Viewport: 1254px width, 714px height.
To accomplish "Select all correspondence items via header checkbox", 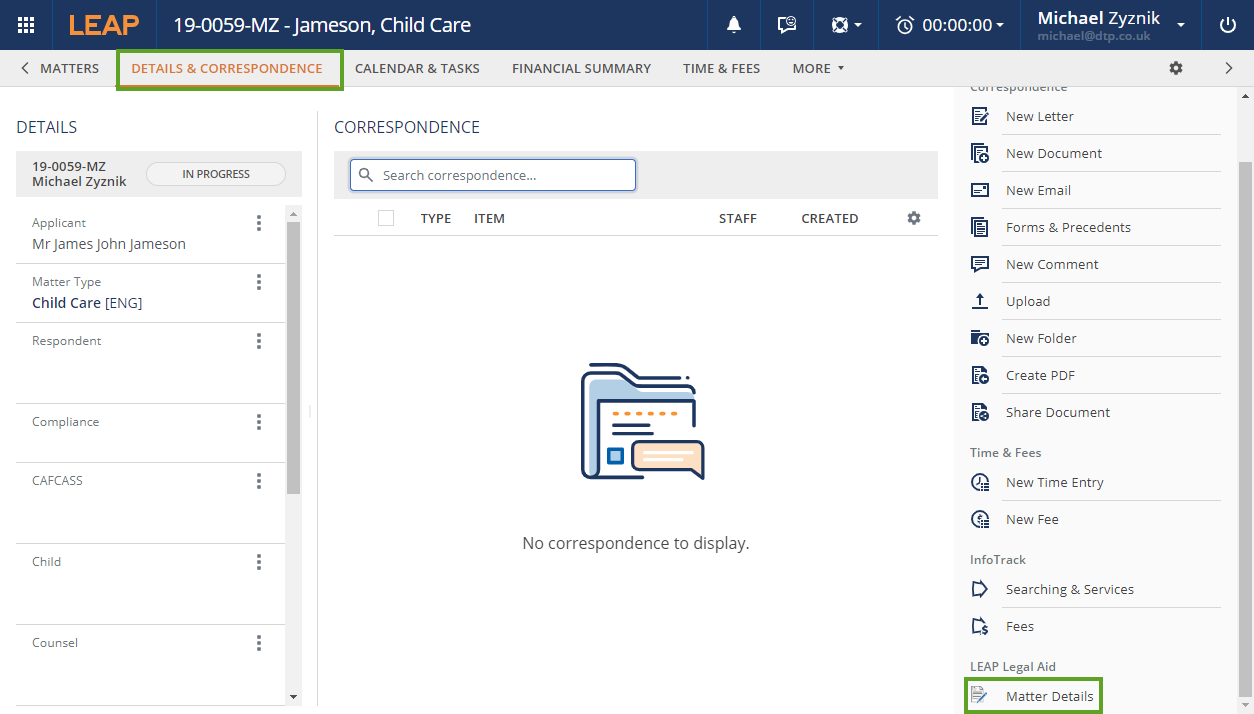I will click(x=386, y=217).
